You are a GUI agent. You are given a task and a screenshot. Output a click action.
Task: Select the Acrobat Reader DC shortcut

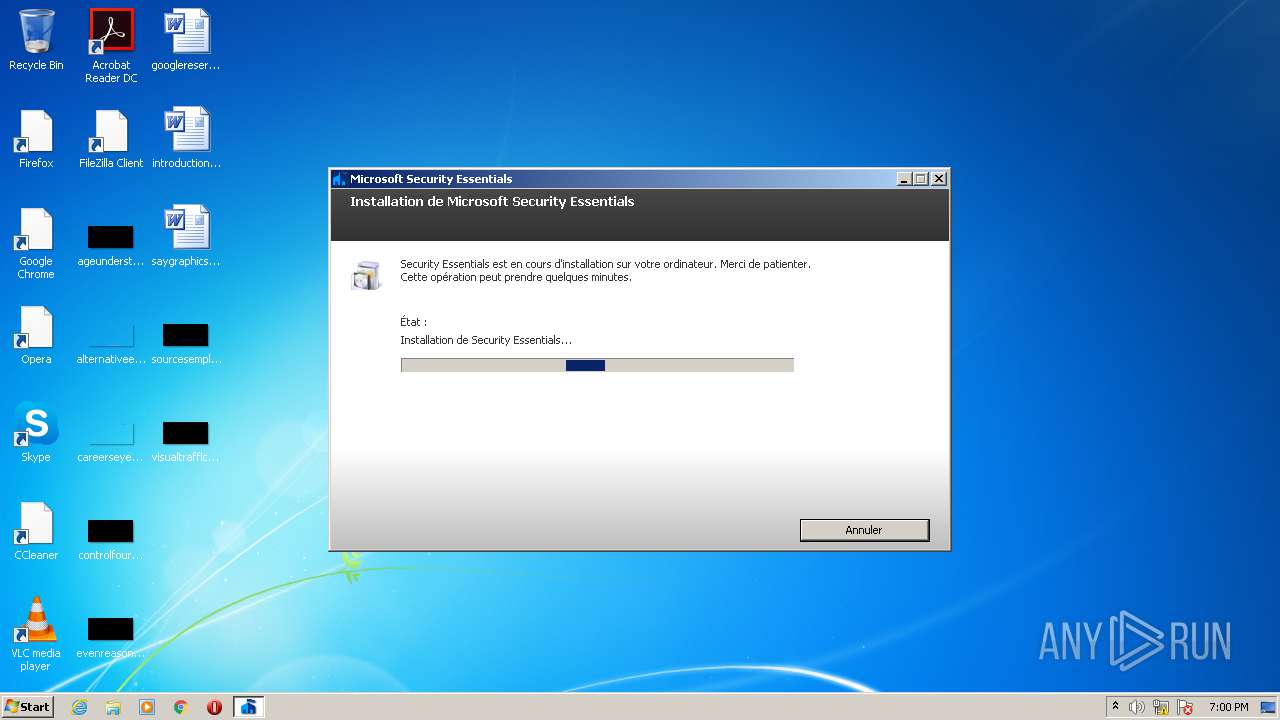coord(111,46)
